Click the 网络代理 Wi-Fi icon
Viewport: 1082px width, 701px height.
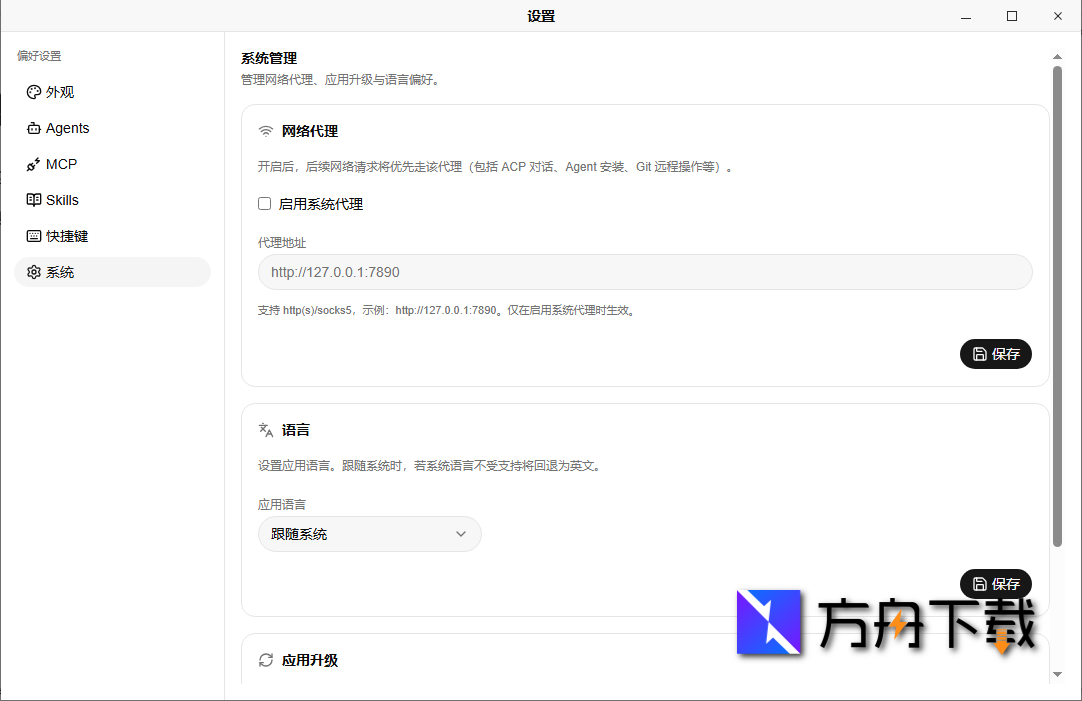(265, 131)
